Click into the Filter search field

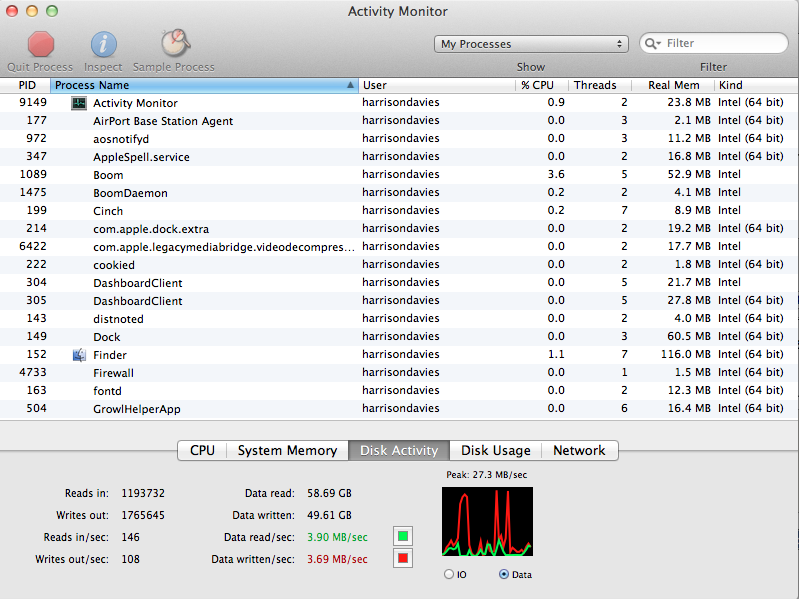[x=714, y=43]
